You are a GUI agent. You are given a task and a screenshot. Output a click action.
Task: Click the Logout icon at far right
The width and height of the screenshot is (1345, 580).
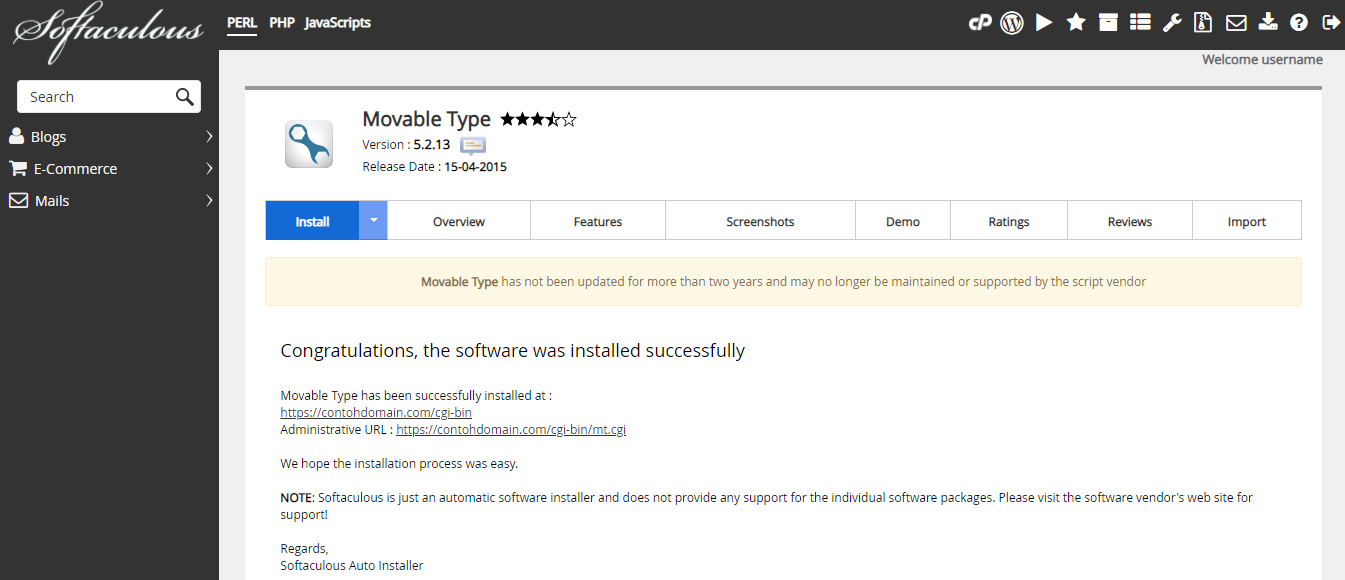click(1331, 21)
